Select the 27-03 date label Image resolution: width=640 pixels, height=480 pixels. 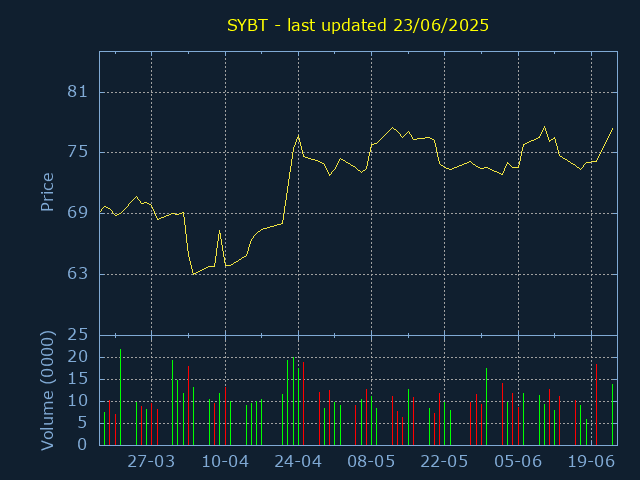[151, 462]
